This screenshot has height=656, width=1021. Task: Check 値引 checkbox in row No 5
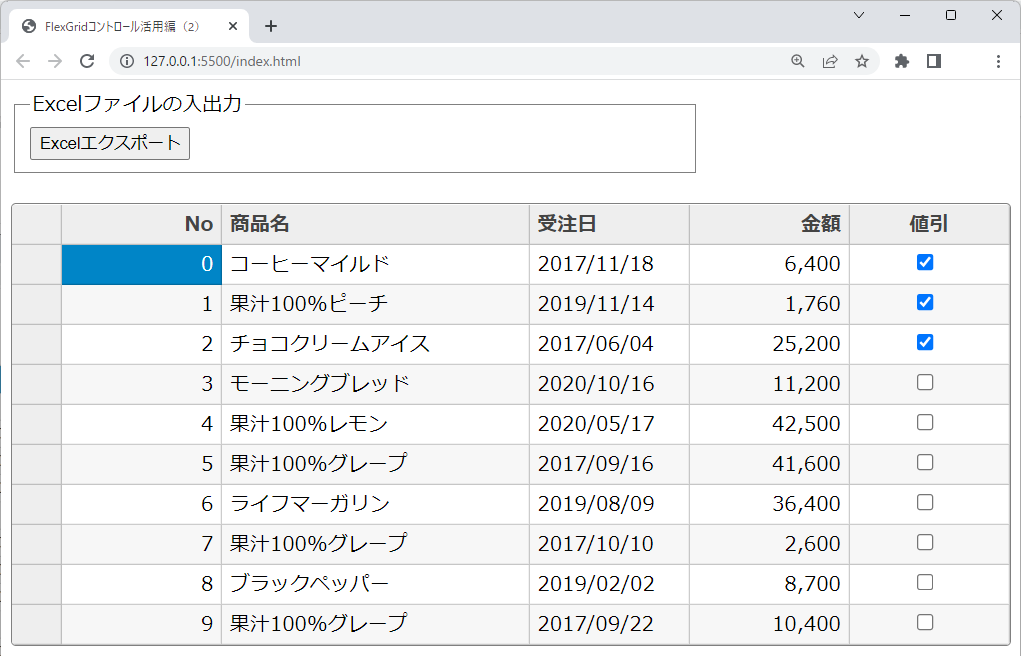tap(925, 463)
